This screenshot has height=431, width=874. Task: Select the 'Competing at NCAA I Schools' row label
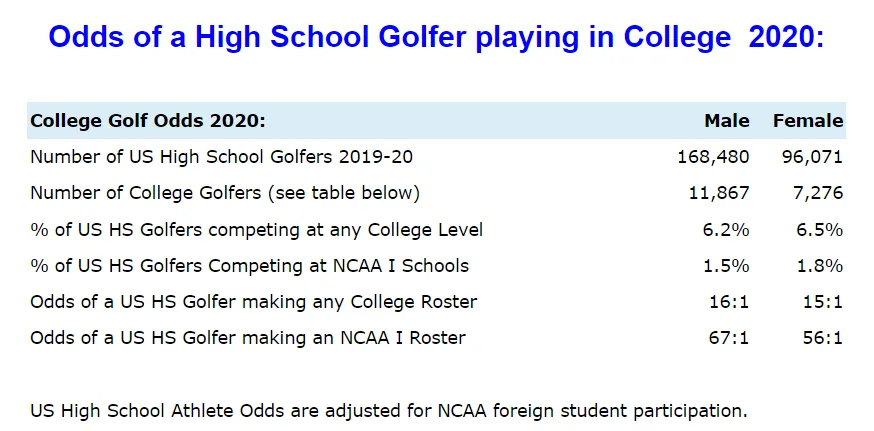pos(249,265)
